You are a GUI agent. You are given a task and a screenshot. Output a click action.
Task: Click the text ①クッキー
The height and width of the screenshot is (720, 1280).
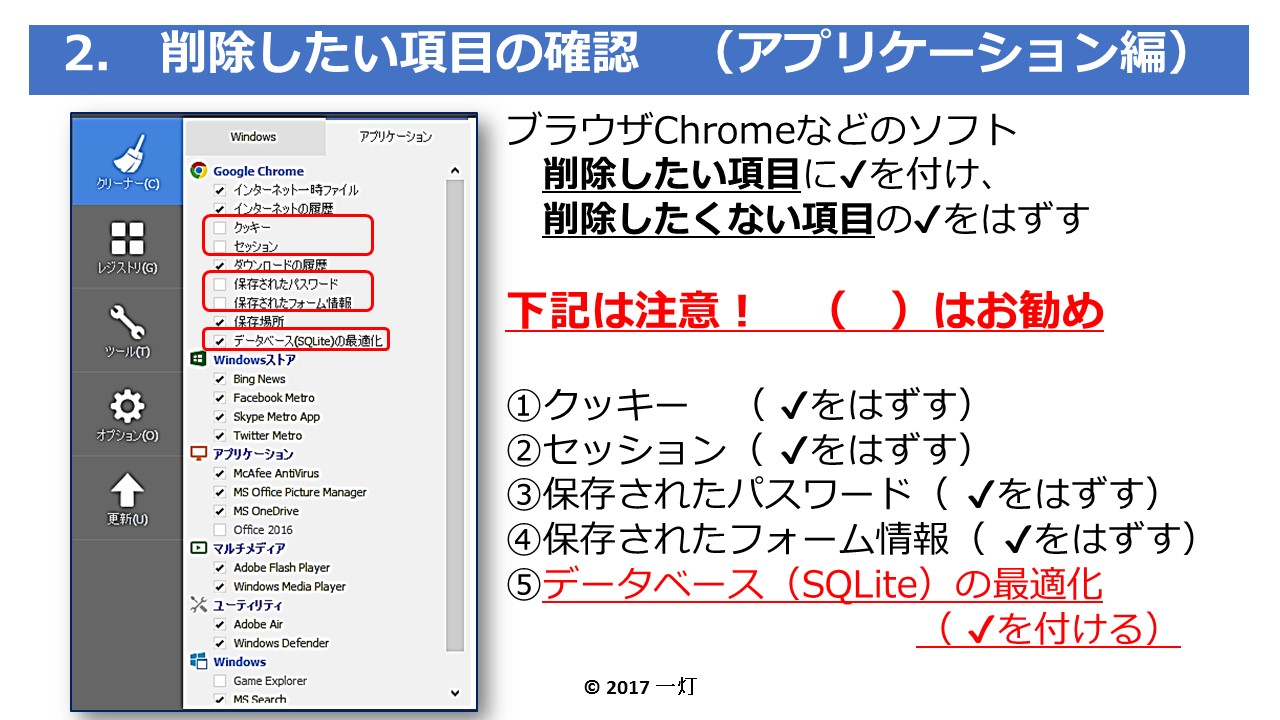click(597, 405)
